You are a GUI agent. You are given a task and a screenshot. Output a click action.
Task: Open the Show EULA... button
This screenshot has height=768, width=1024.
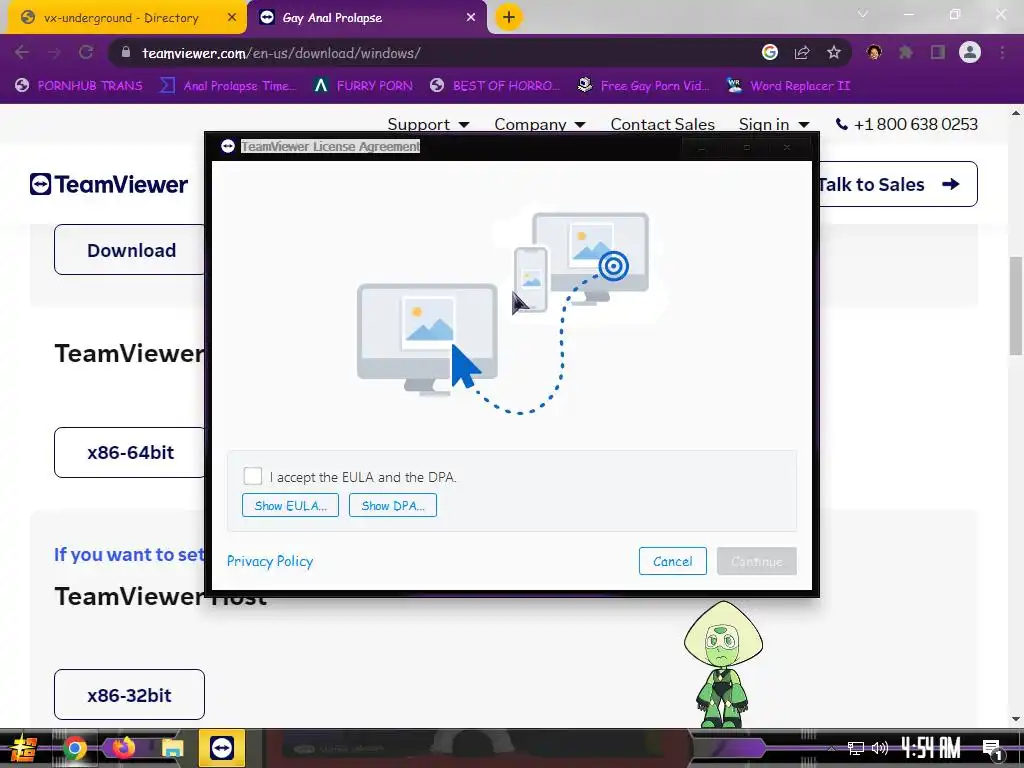[290, 505]
